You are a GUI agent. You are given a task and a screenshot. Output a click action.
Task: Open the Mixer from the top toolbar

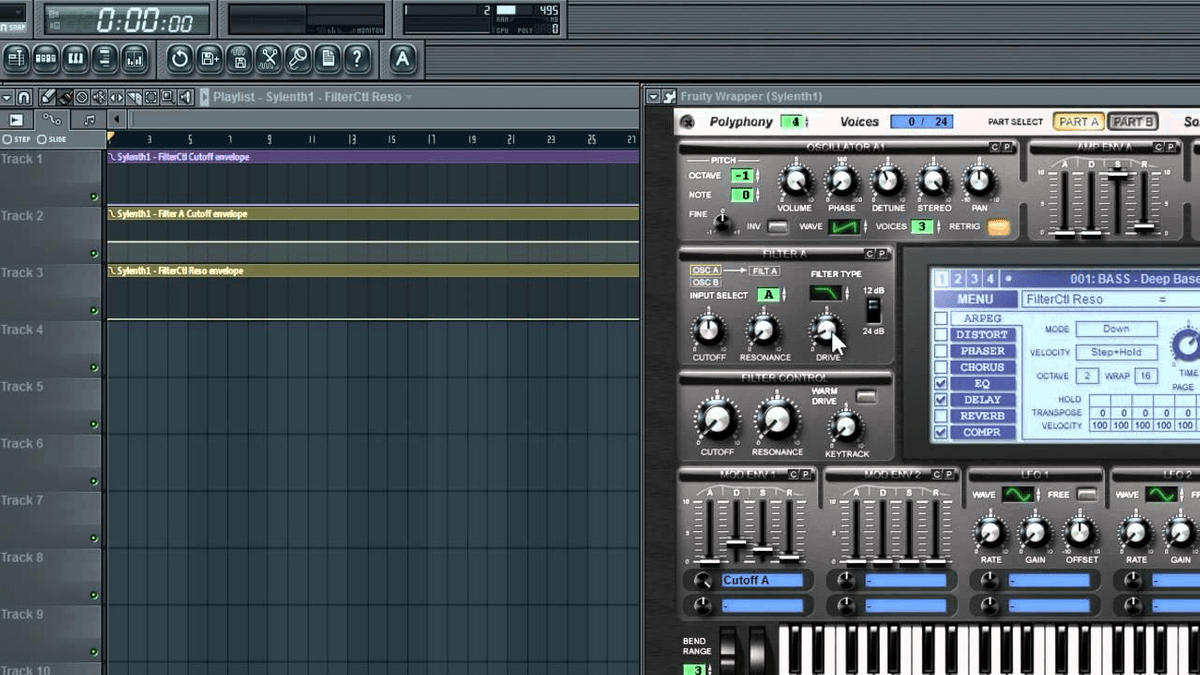[136, 58]
